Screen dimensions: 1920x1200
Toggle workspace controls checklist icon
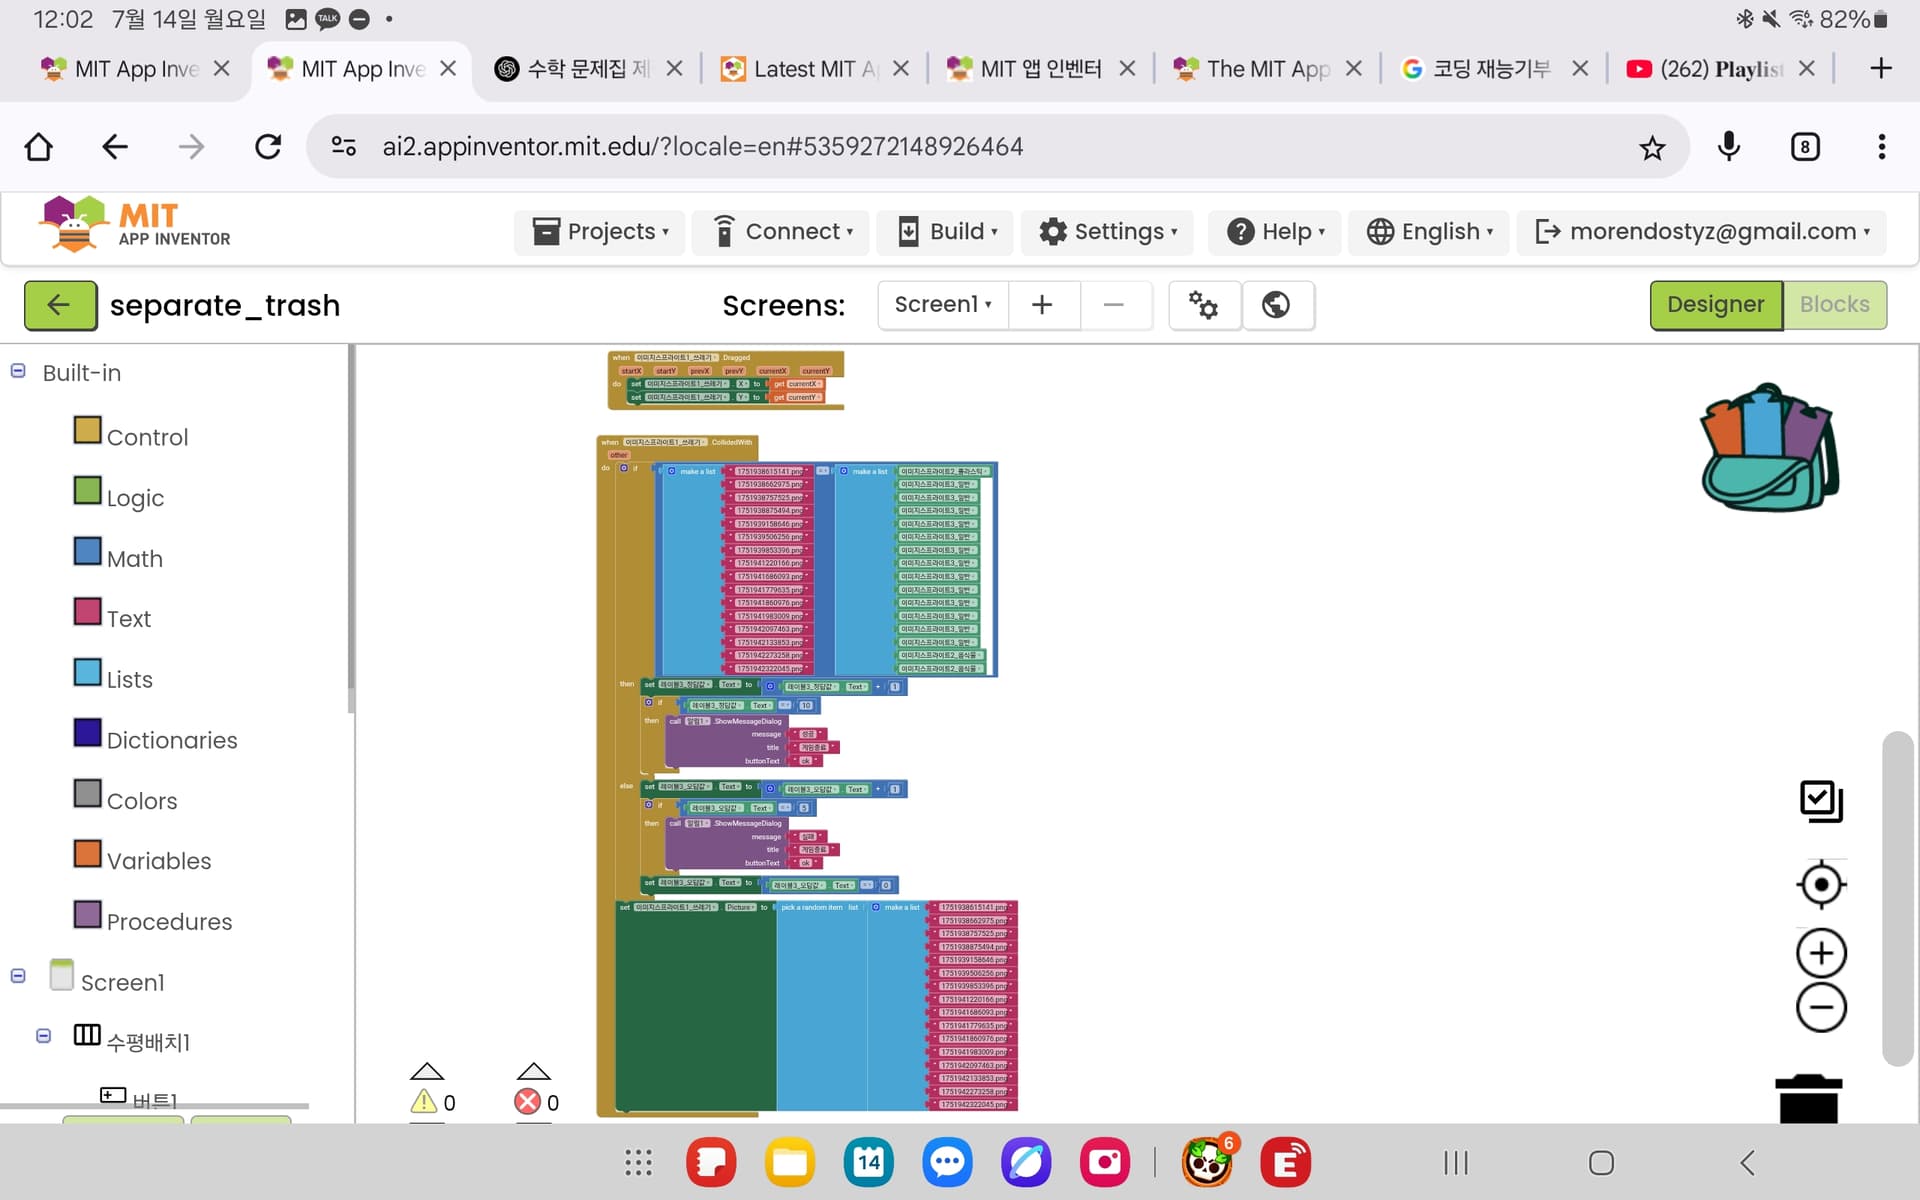coord(1821,801)
